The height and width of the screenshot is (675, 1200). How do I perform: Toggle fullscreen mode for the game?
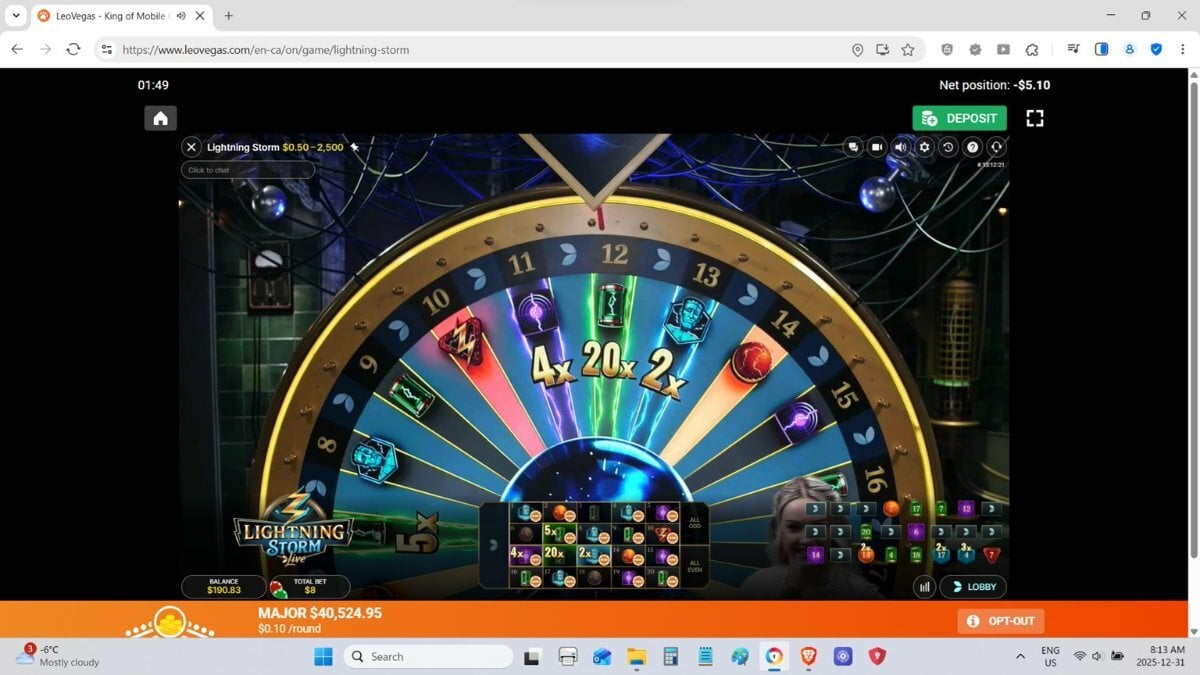click(x=1035, y=118)
